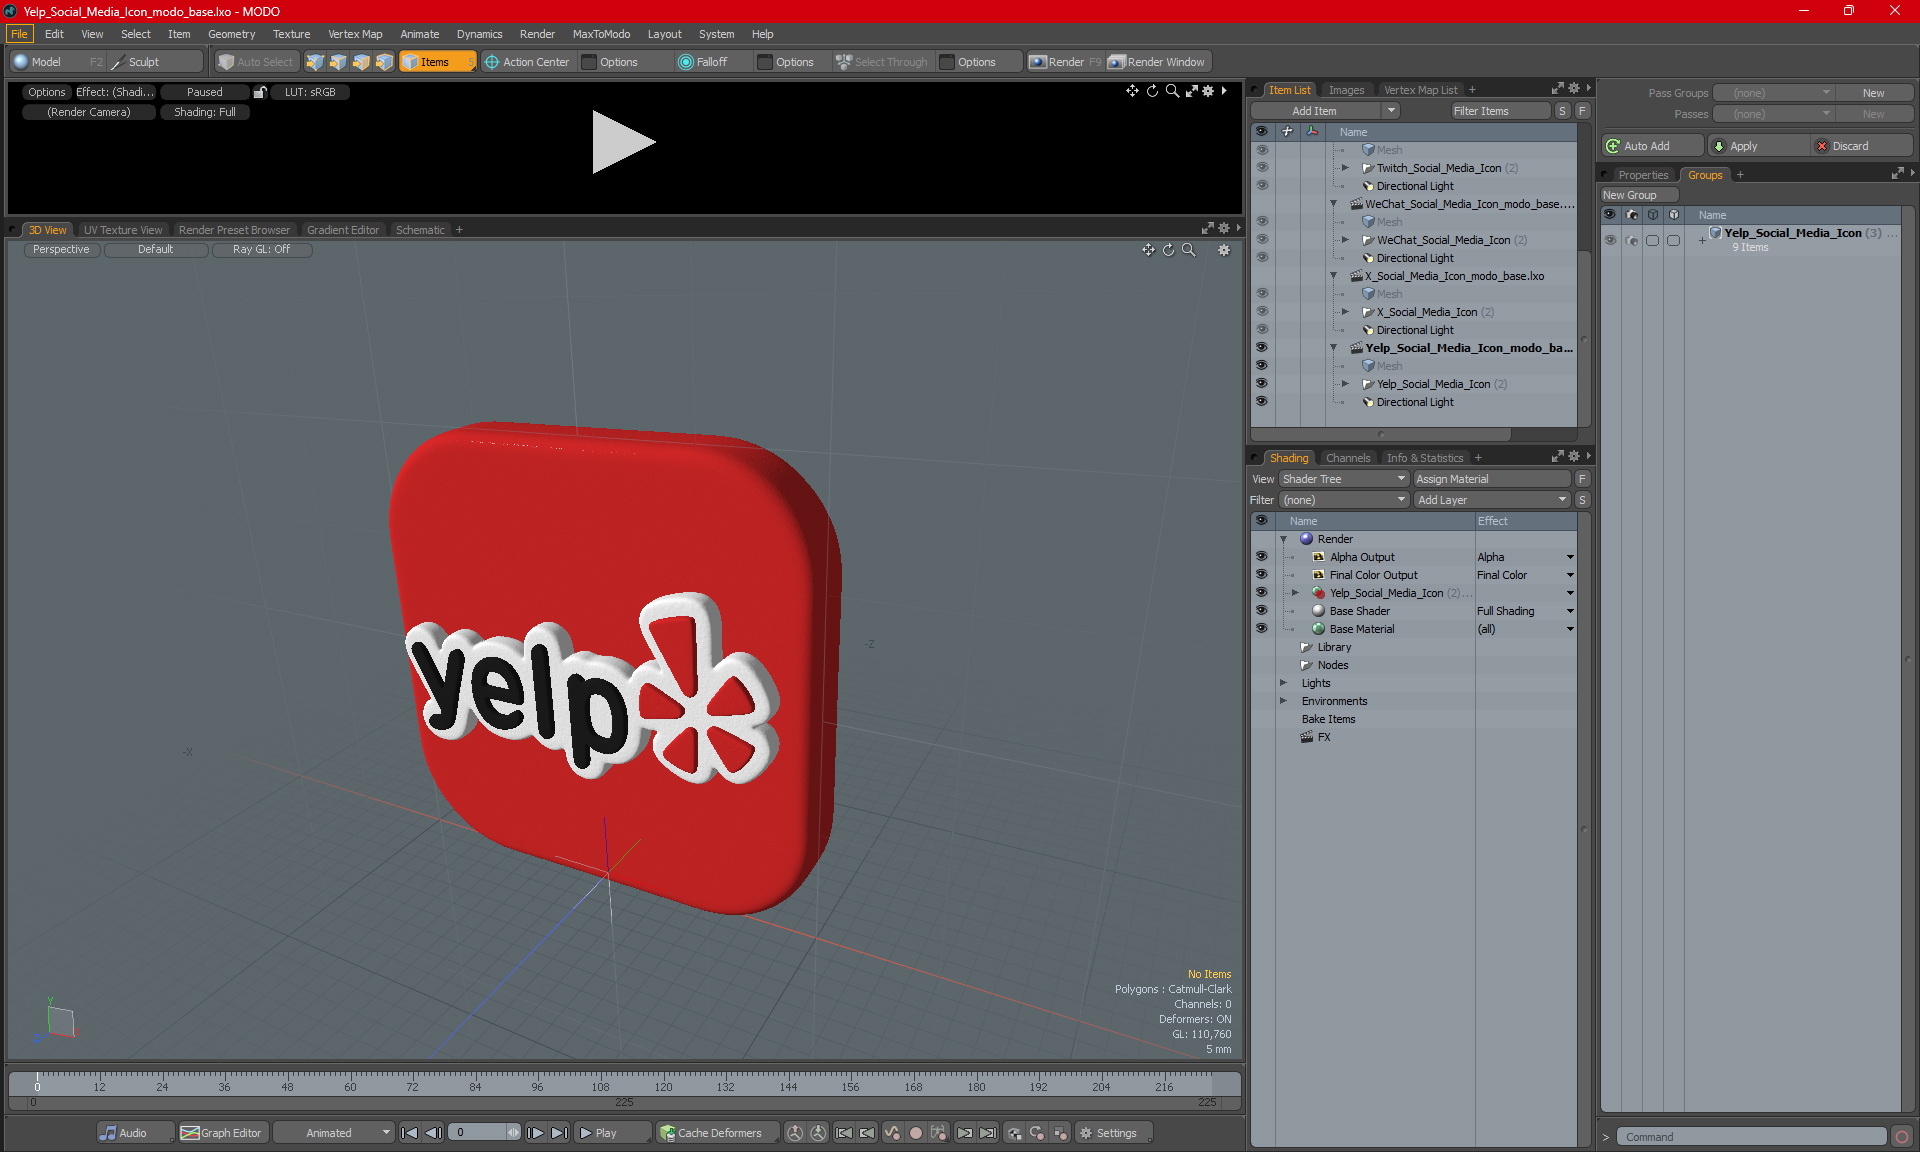The width and height of the screenshot is (1920, 1152).
Task: Toggle visibility of Yelp_Social_Media_Icon item
Action: [x=1261, y=384]
